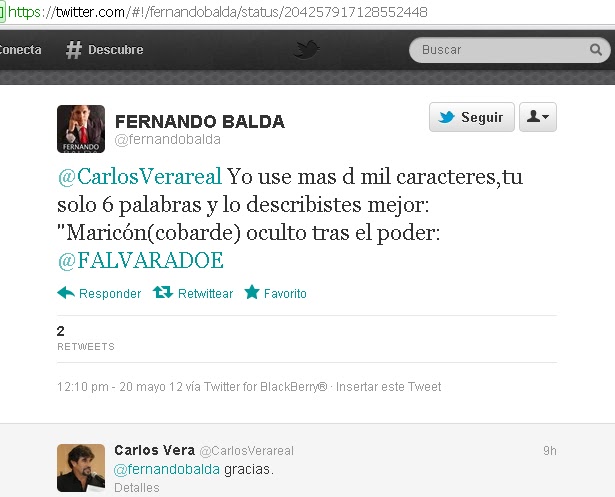Click the Responder reply arrow icon

tap(66, 293)
